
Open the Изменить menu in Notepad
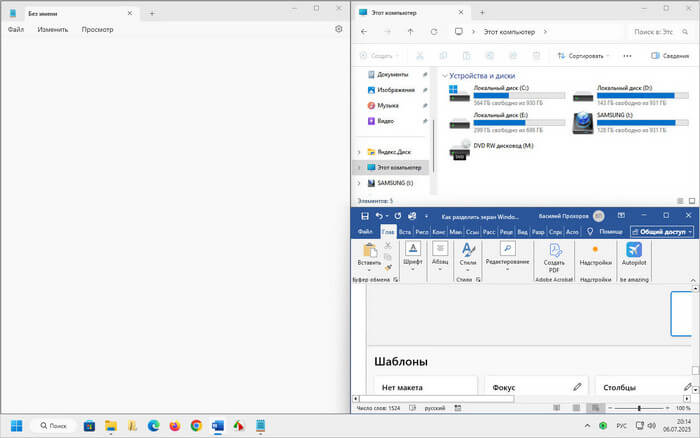tap(52, 29)
